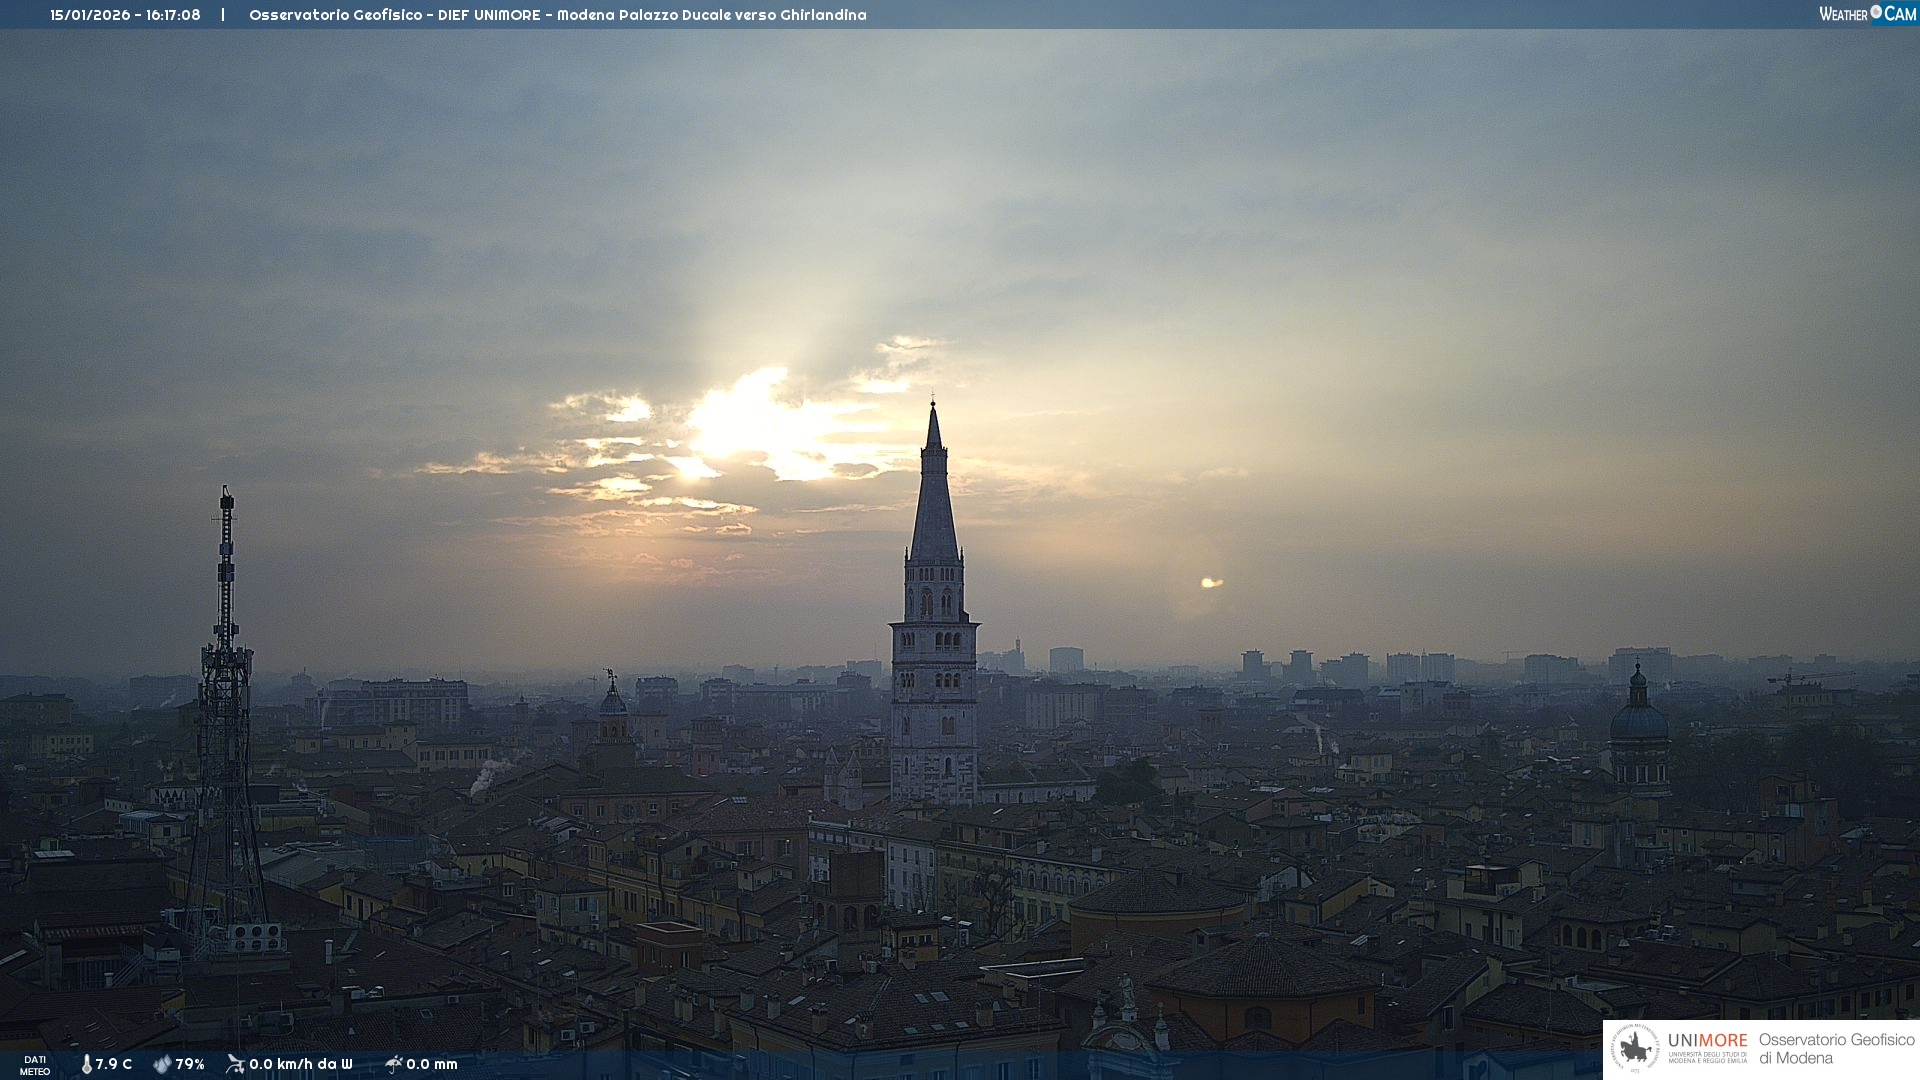This screenshot has width=1920, height=1080.
Task: Click the UNIMORE horseman seal emblem
Action: coord(1636,1048)
